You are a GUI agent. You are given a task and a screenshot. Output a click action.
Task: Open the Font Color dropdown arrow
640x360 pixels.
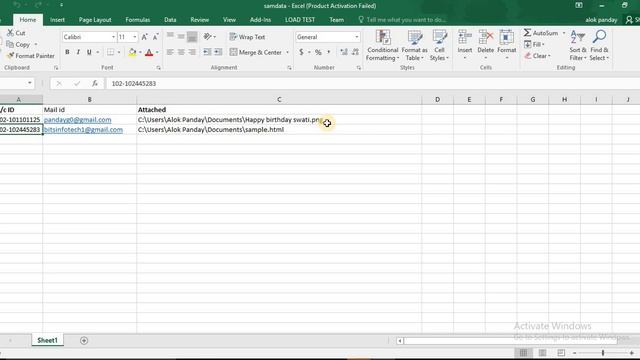(x=157, y=52)
